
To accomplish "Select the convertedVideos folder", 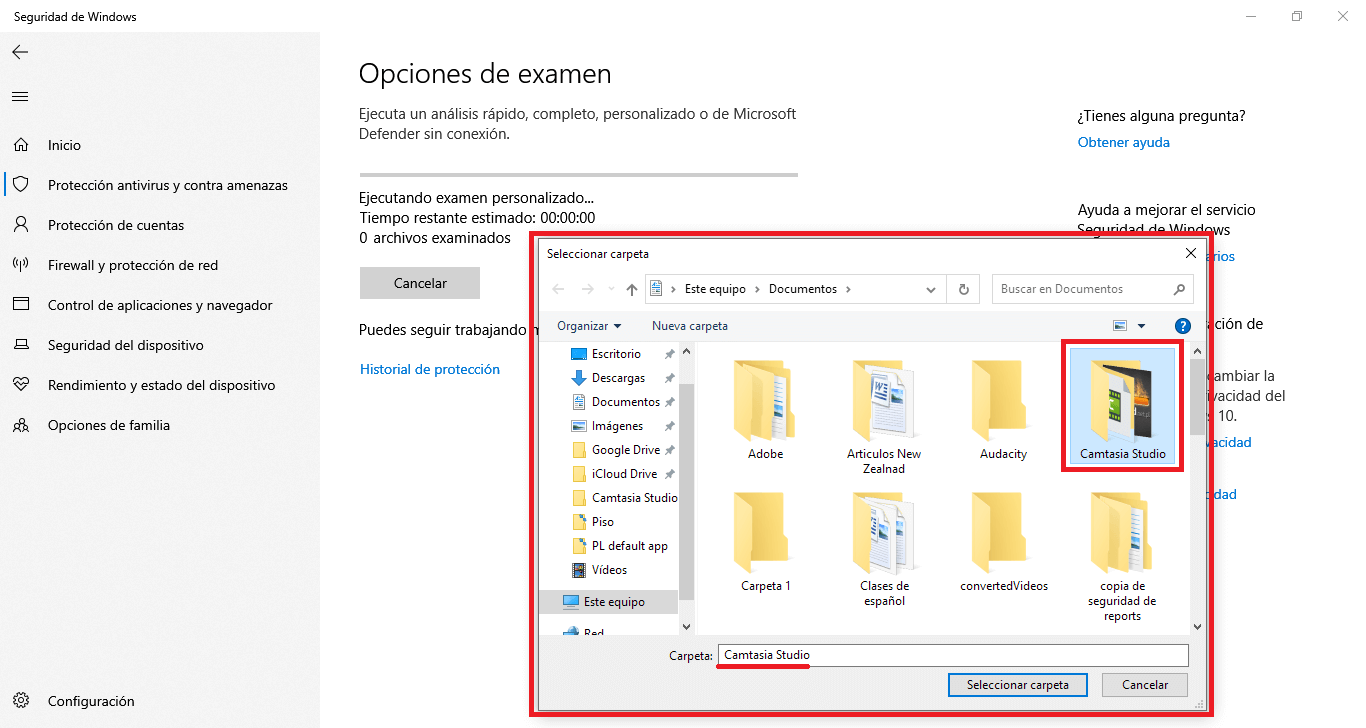I will click(1003, 540).
